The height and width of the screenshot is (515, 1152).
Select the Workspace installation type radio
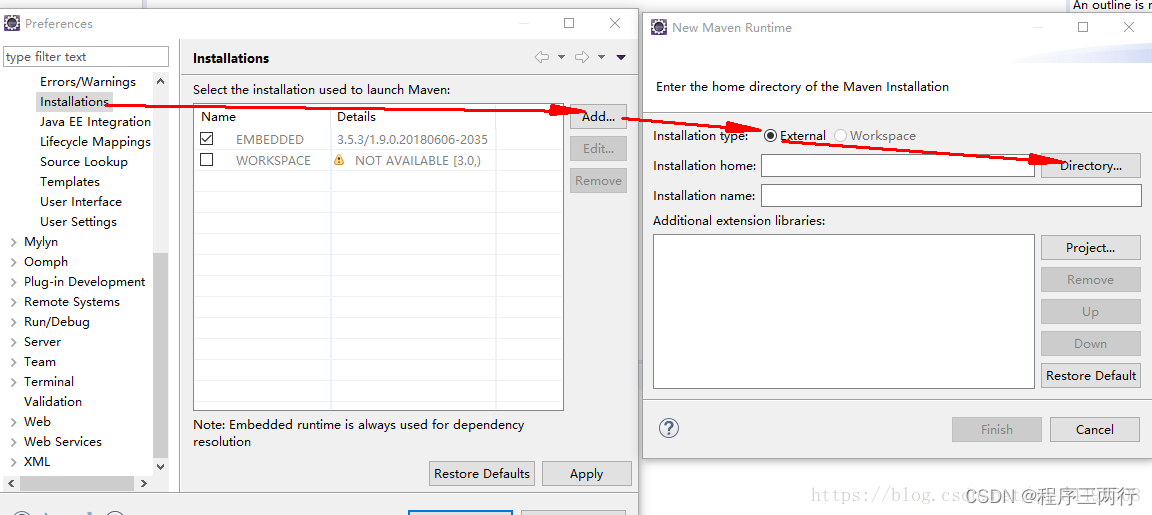[840, 136]
